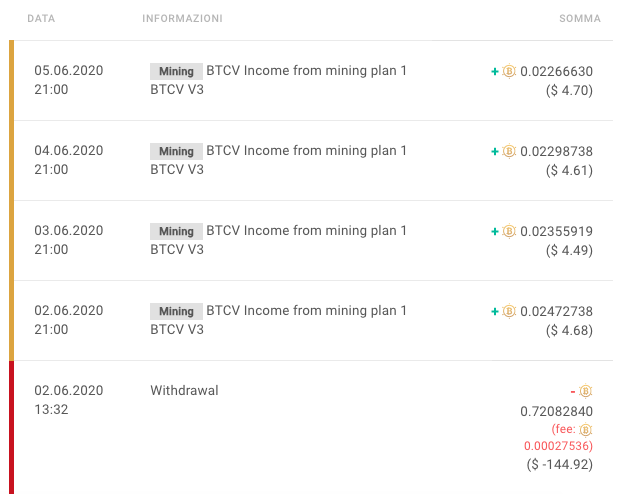Click the BTCV coin icon next to 0.02355919
Viewport: 623px width, 494px height.
tap(509, 231)
